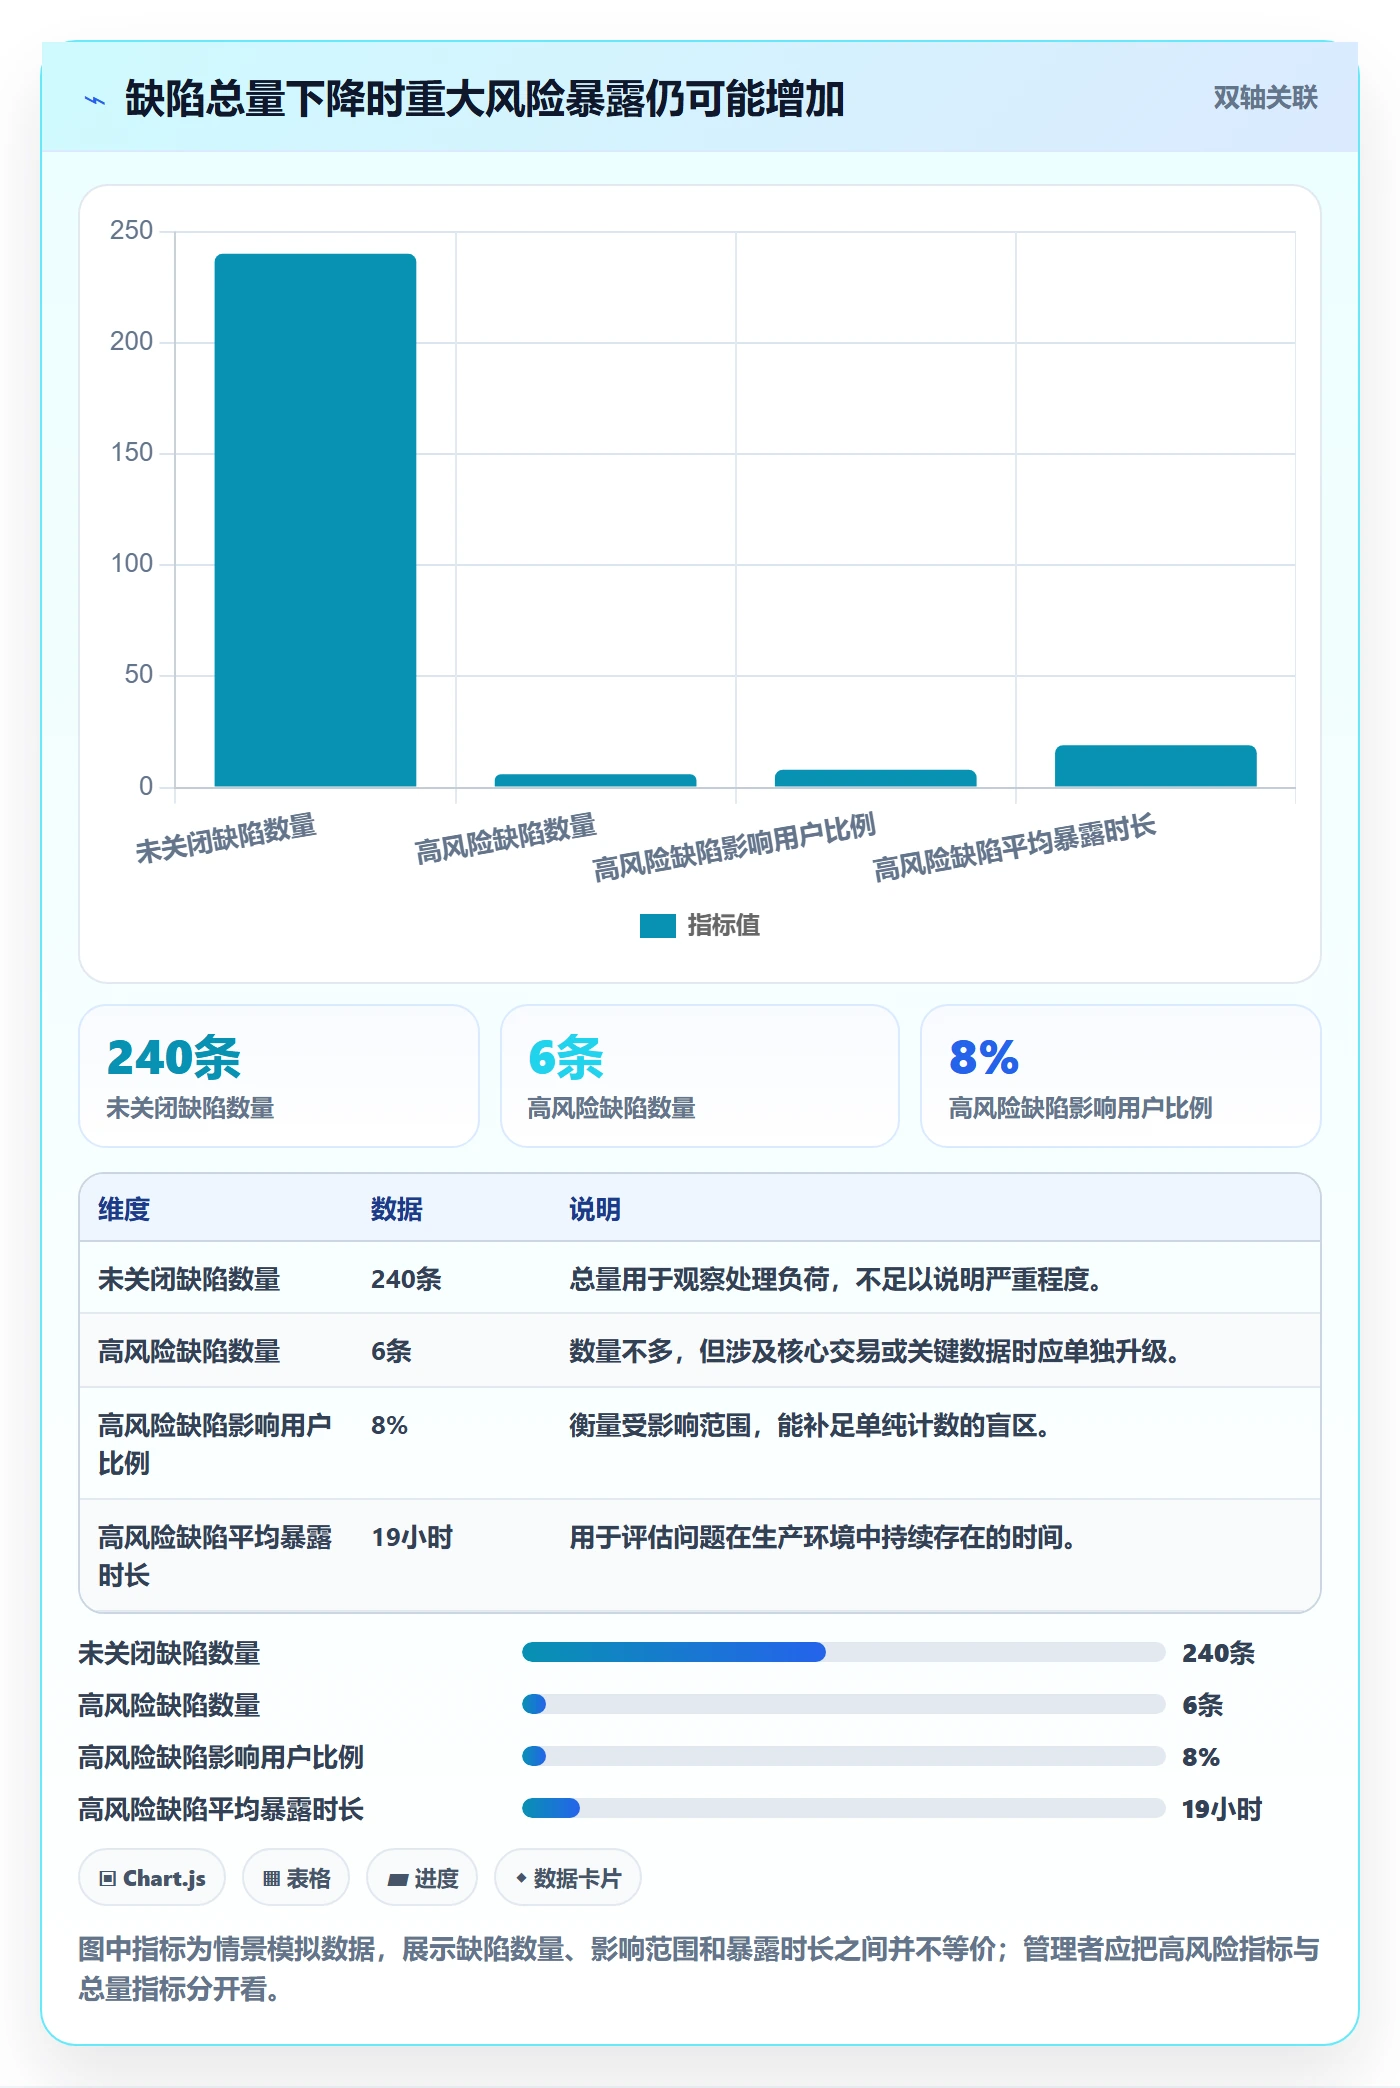Click the 19小时 value beside the progress bar
This screenshot has width=1400, height=2088.
(1222, 1809)
